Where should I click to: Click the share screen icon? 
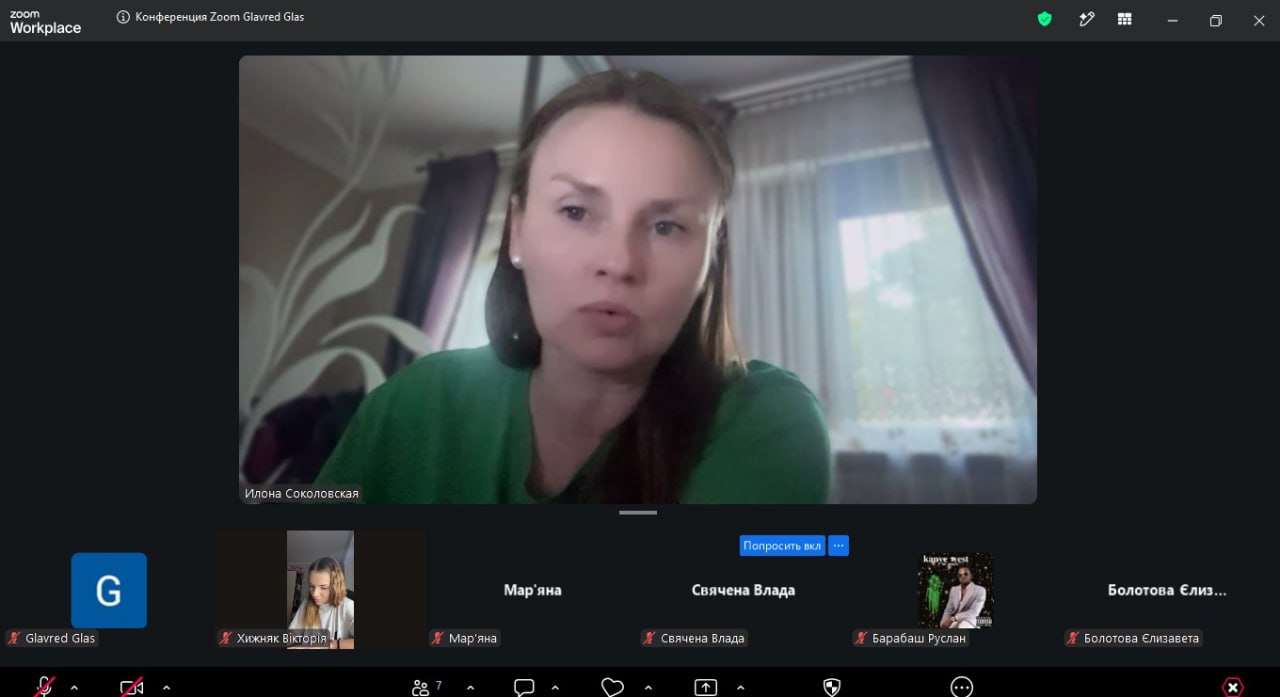coord(706,687)
